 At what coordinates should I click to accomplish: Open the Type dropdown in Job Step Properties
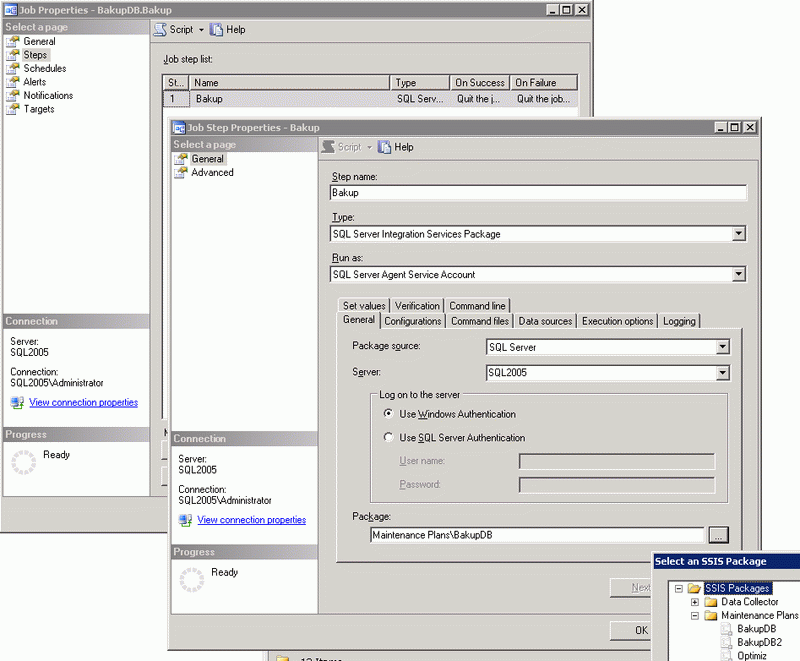(738, 234)
